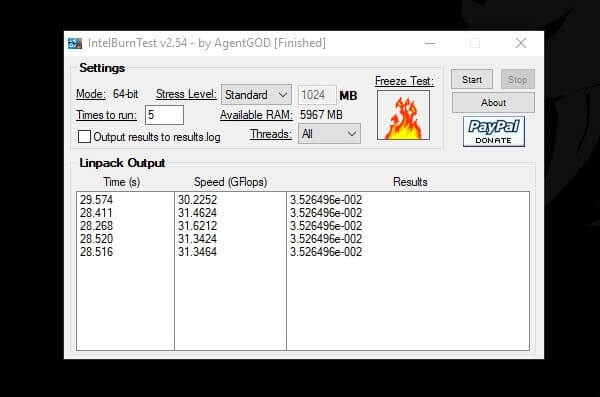Select the 28.516 time entry
The width and height of the screenshot is (600, 397).
tap(96, 252)
